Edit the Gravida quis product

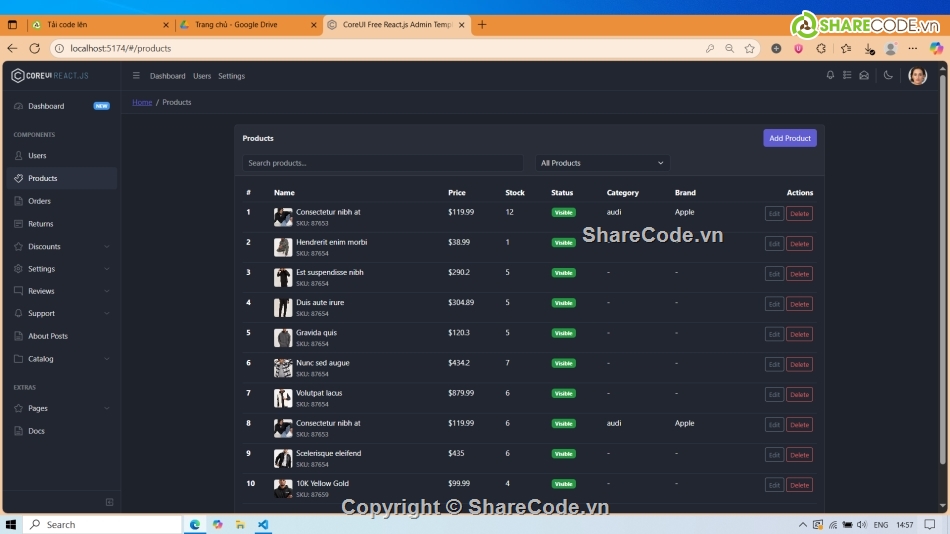coord(774,334)
